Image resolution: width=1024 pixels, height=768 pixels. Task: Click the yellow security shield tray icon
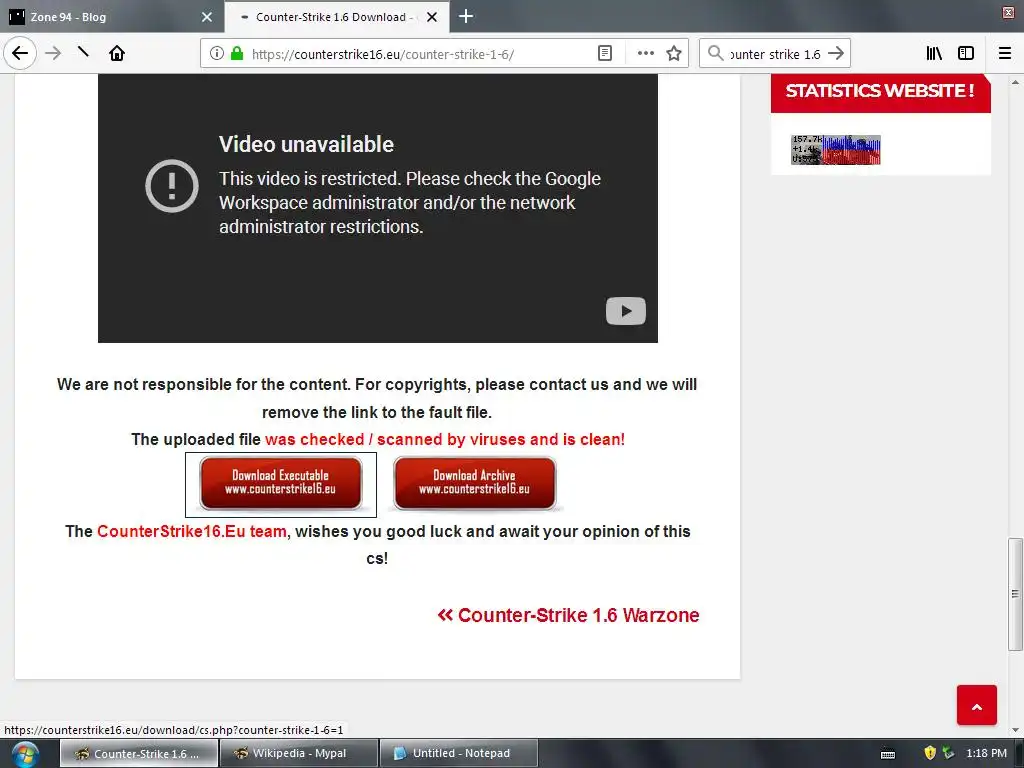930,753
